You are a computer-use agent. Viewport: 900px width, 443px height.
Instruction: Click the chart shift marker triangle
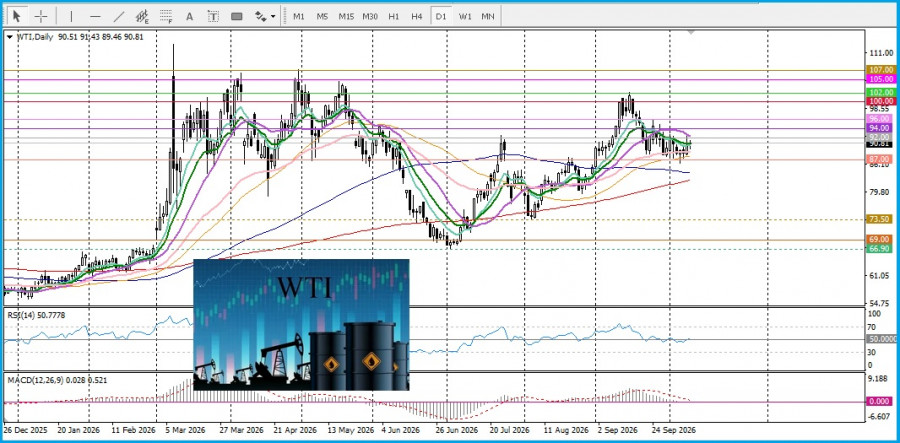pyautogui.click(x=691, y=32)
